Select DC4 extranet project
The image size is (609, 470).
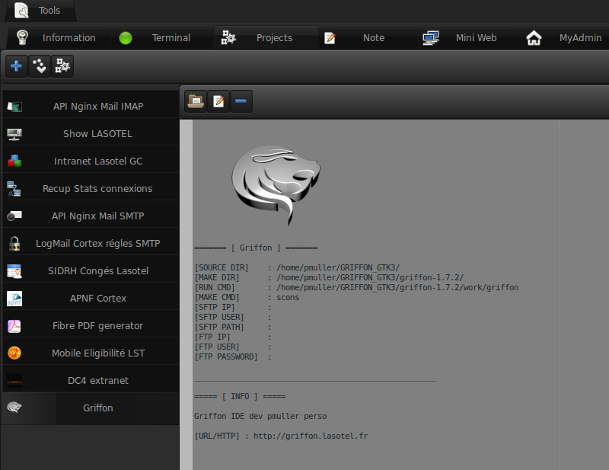(x=91, y=381)
